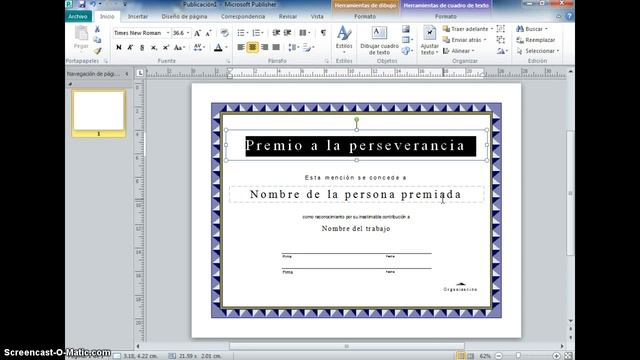Click the zoom out minus button
640x360 pixels.
click(499, 356)
